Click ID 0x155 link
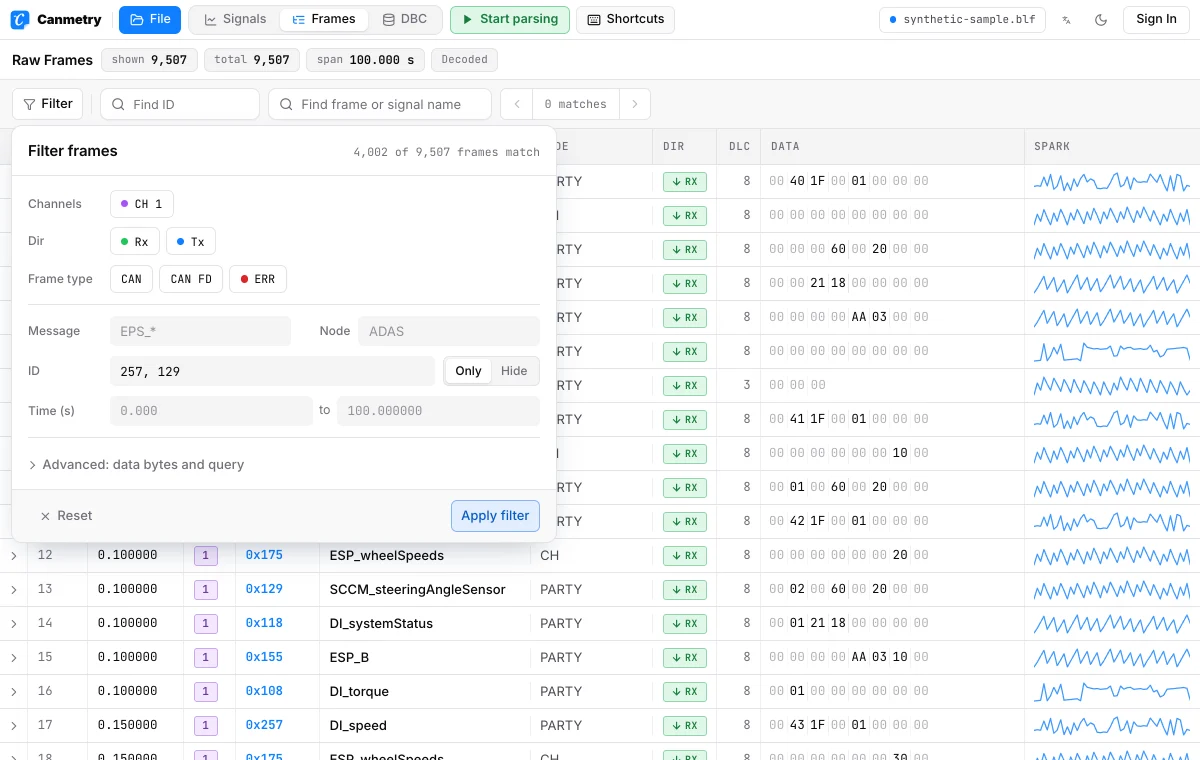The height and width of the screenshot is (760, 1200). [264, 658]
